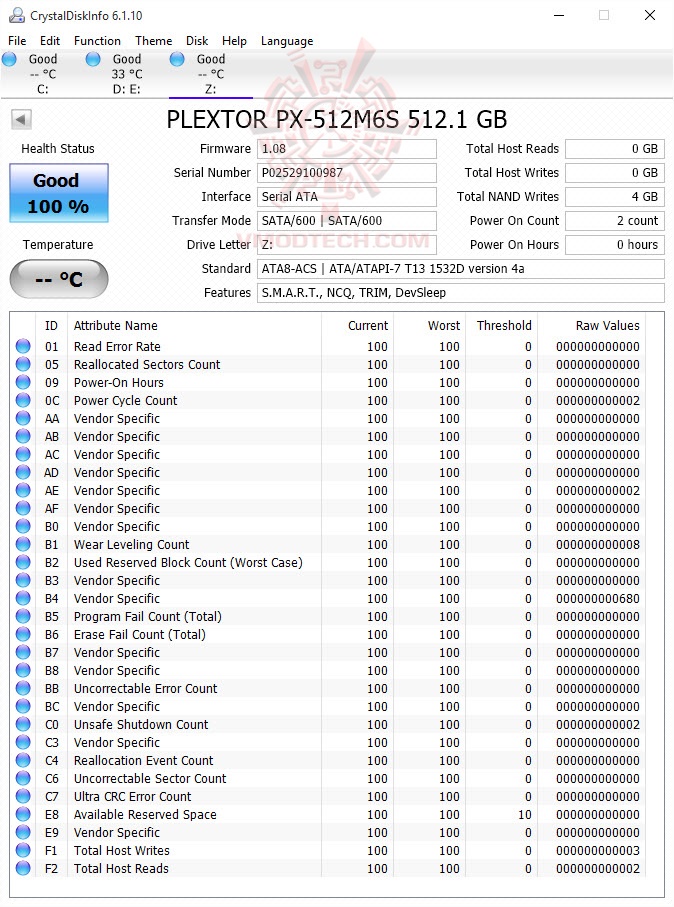674x907 pixels.
Task: Click status orb for Read Error Rate
Action: pos(23,346)
